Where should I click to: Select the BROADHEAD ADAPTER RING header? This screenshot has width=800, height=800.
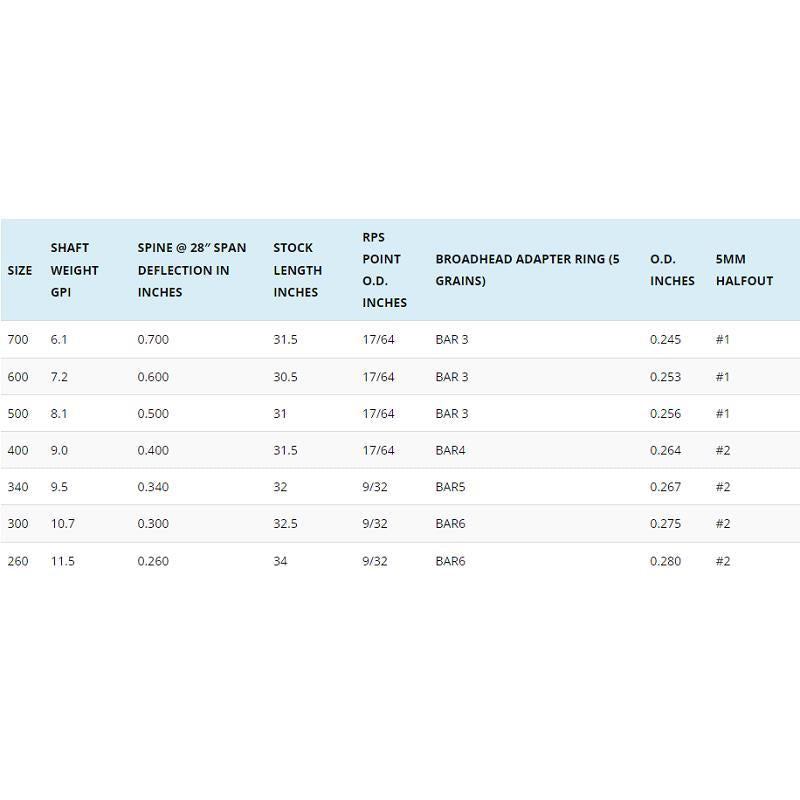coord(528,270)
